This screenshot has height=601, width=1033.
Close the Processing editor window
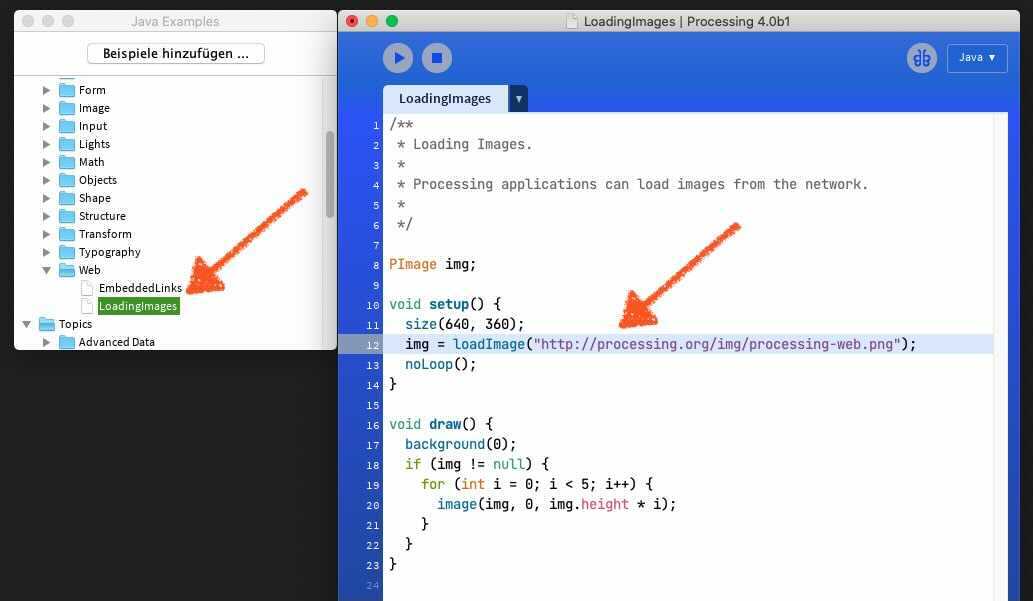click(x=352, y=21)
